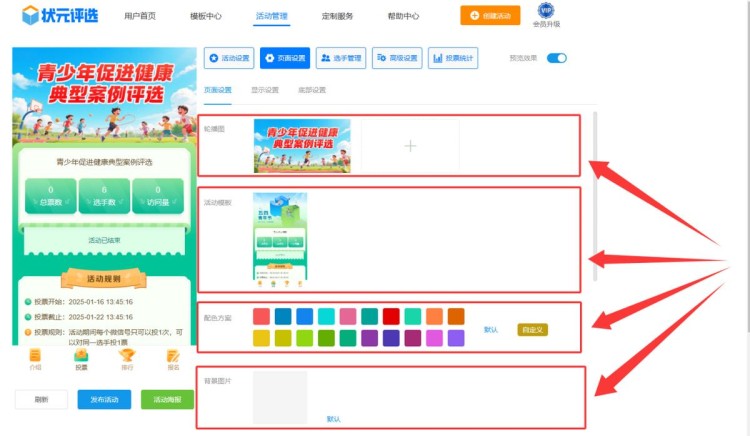Select the 投票 icon in preview footer

(x=81, y=356)
